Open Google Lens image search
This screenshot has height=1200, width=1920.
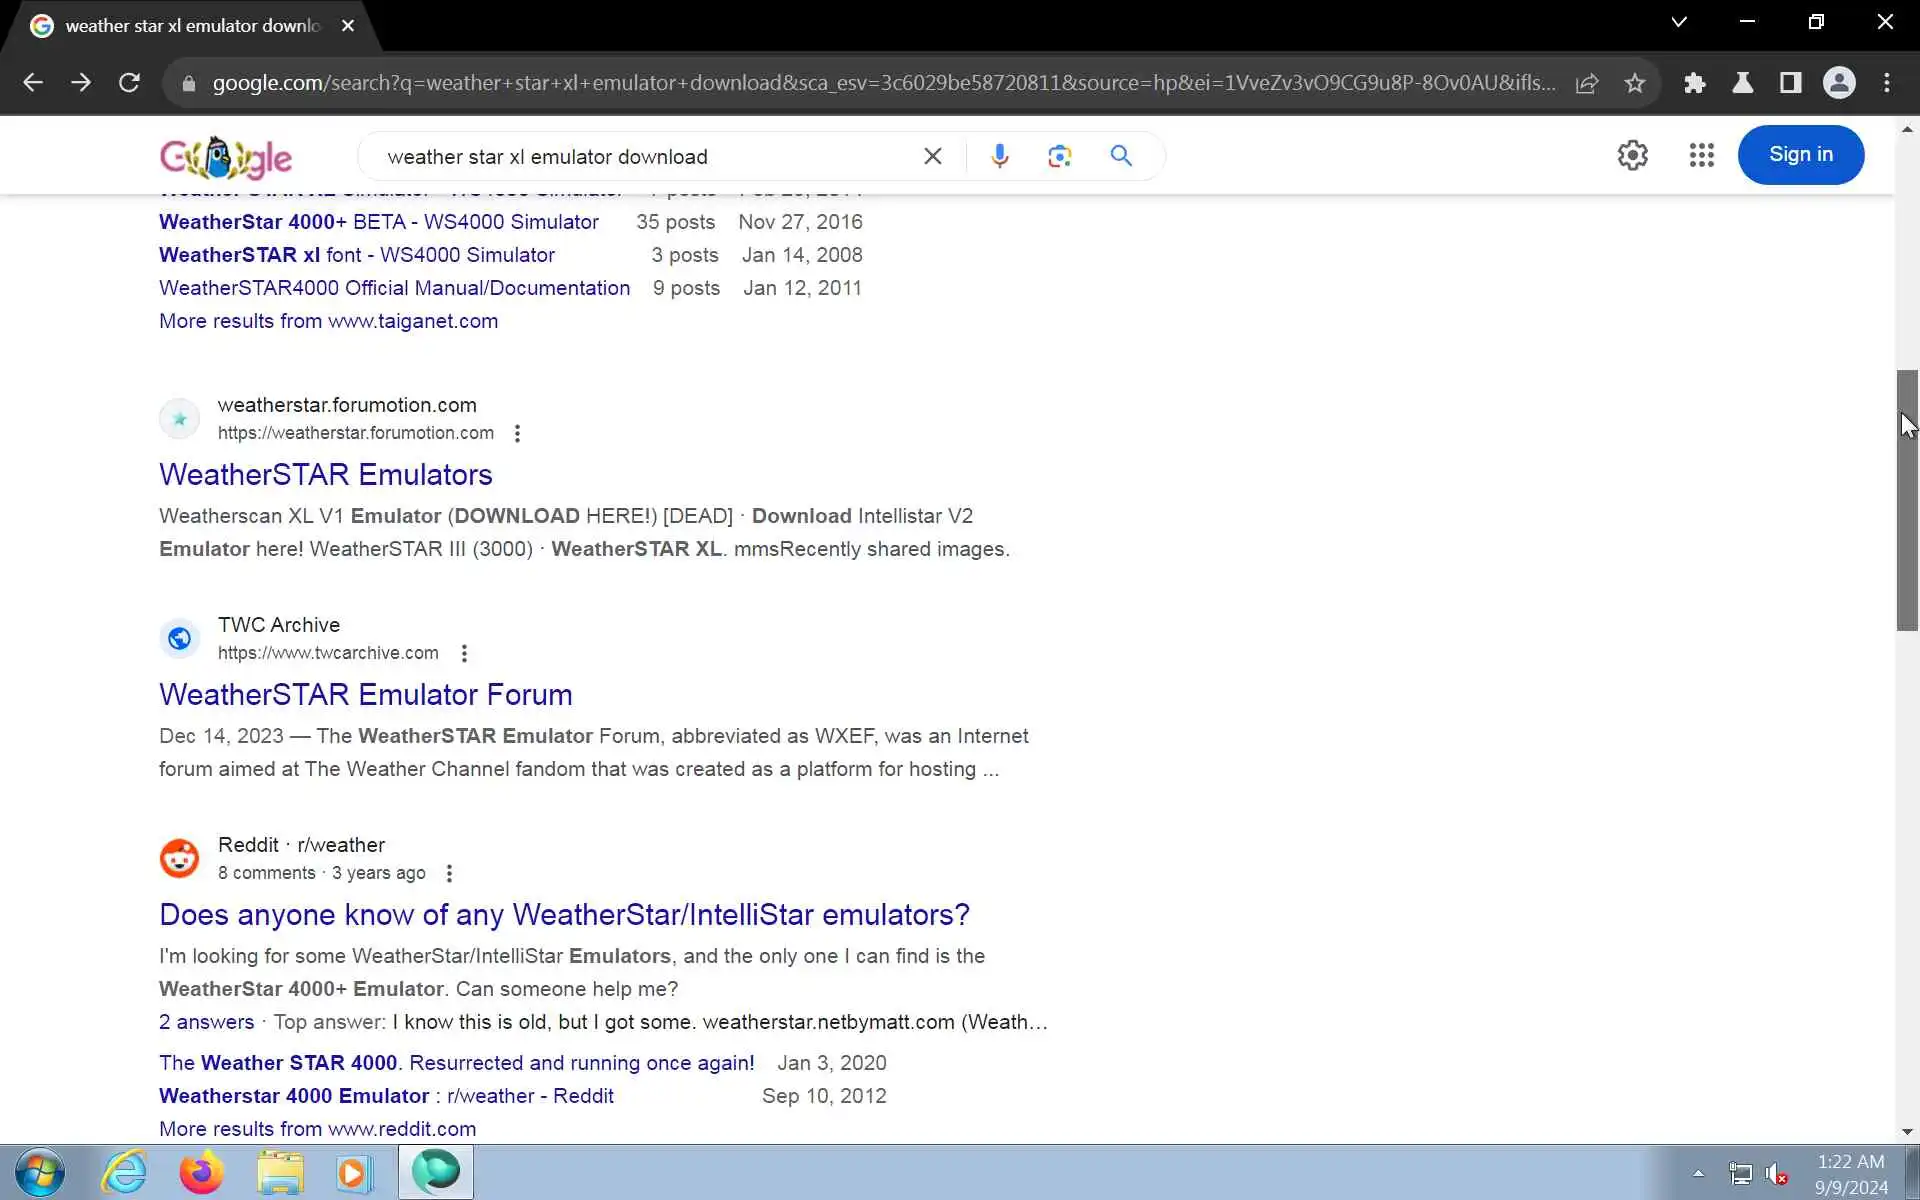[x=1059, y=156]
